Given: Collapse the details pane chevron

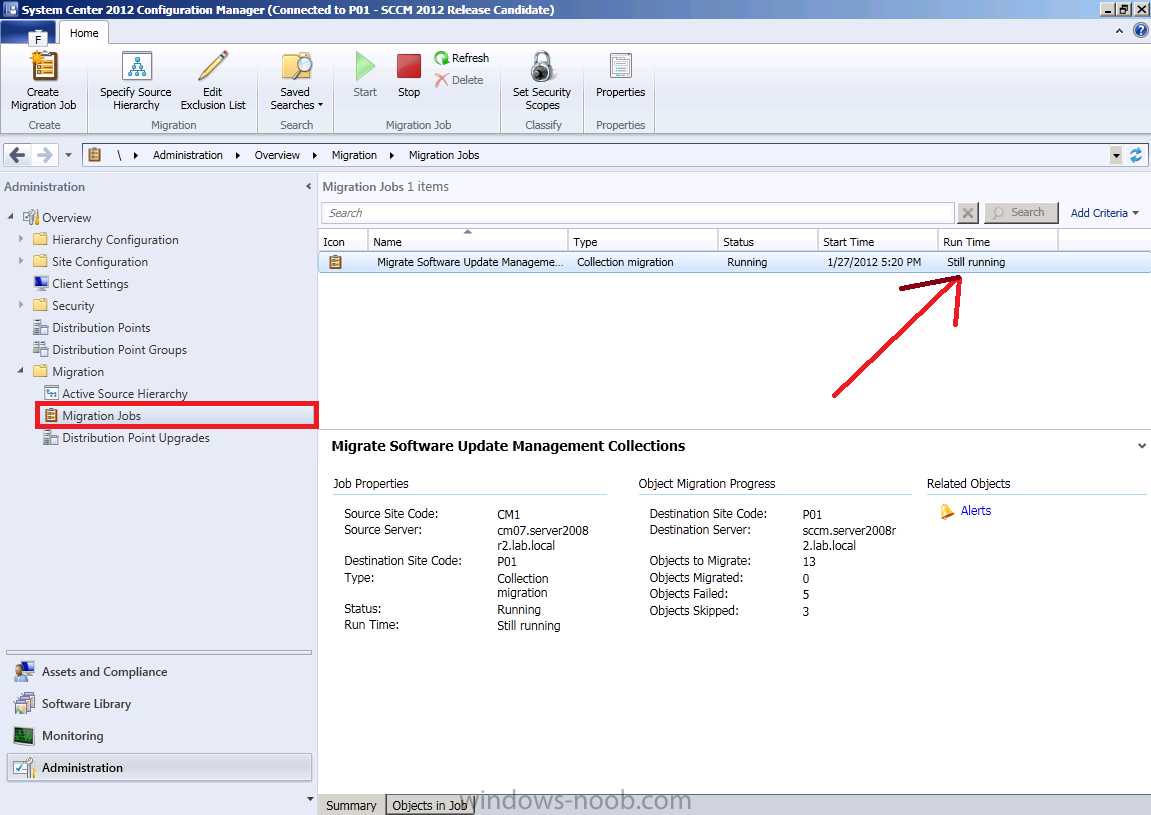Looking at the screenshot, I should 1141,446.
